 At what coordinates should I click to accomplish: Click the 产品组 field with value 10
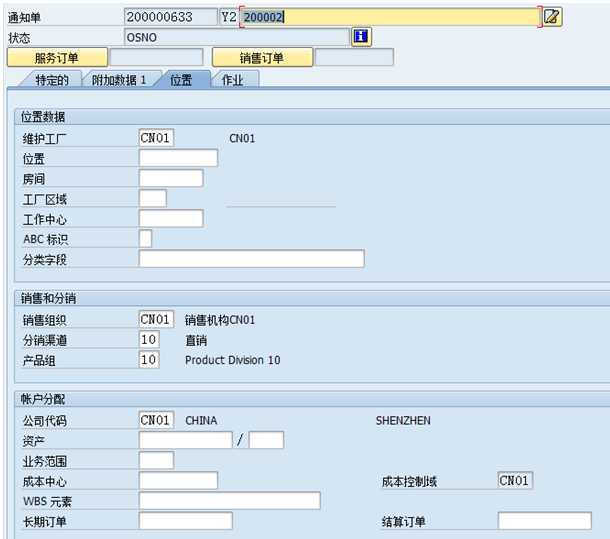coord(149,360)
